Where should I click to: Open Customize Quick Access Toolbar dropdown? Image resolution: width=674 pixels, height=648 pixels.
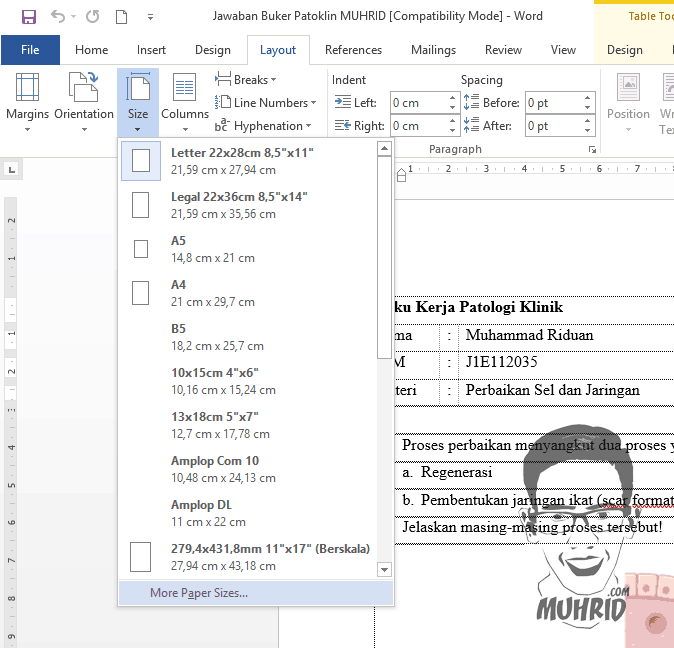coord(150,17)
